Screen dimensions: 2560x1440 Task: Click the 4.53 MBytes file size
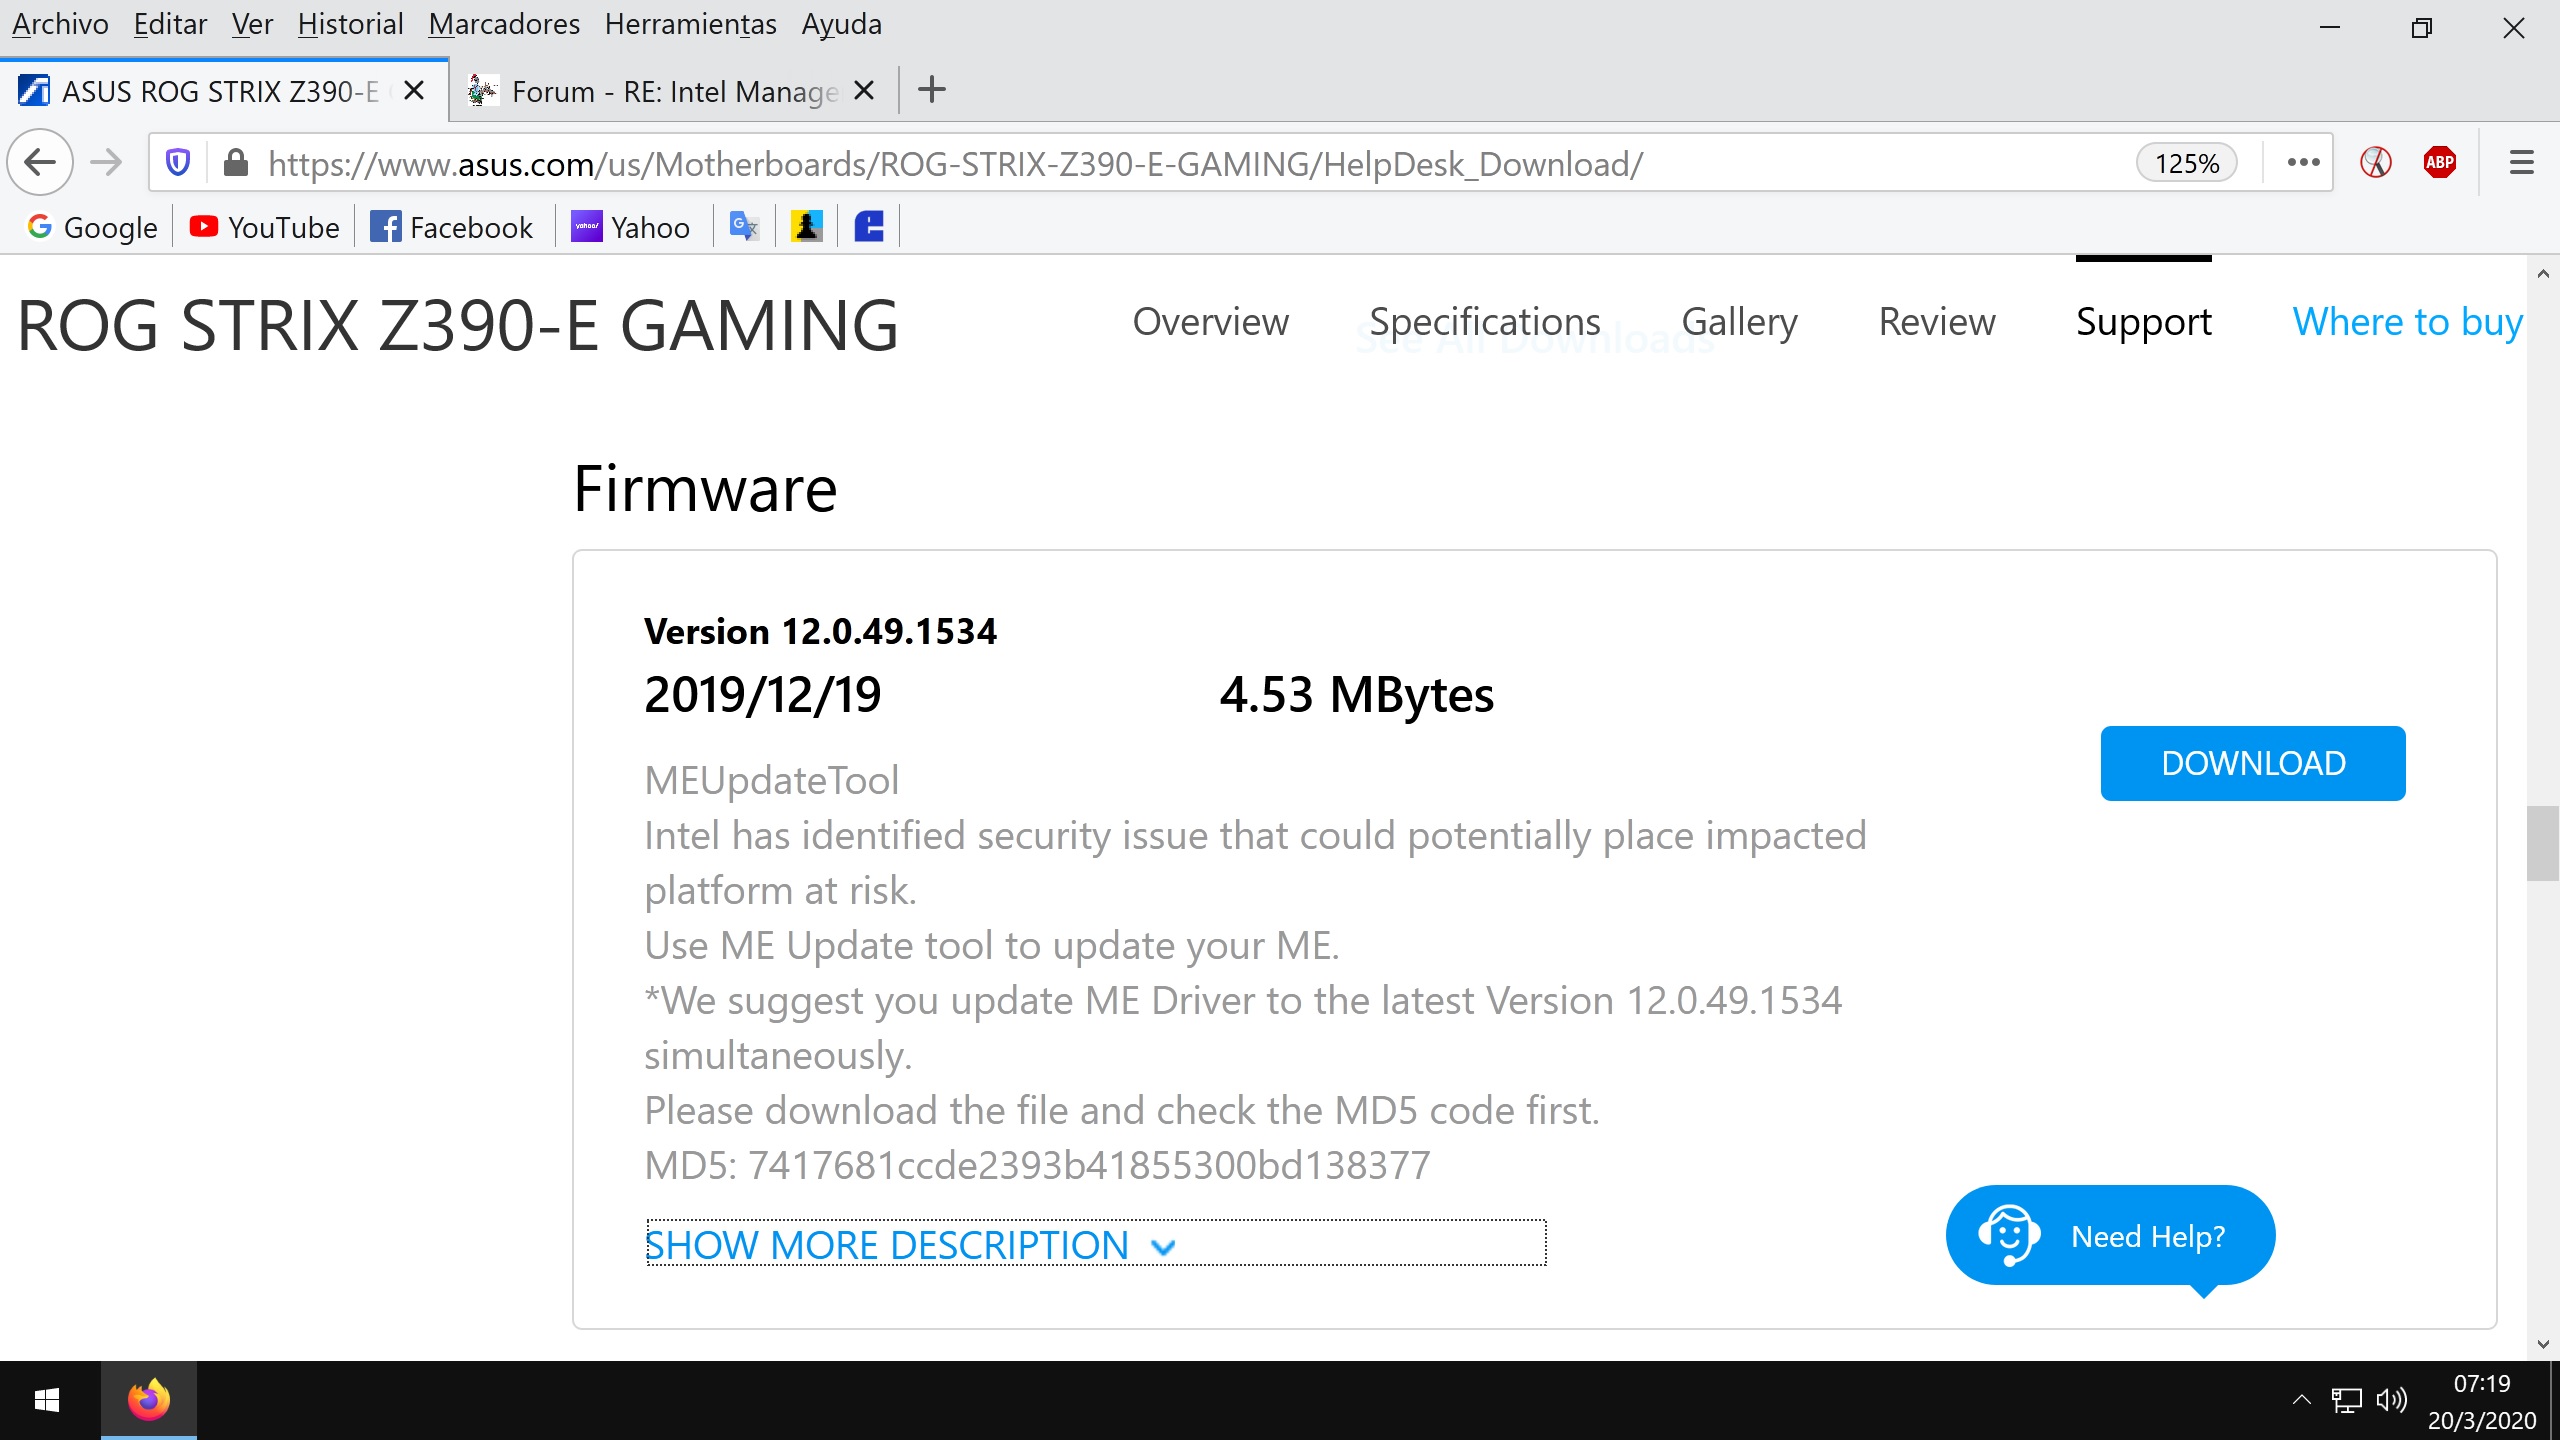[1356, 694]
